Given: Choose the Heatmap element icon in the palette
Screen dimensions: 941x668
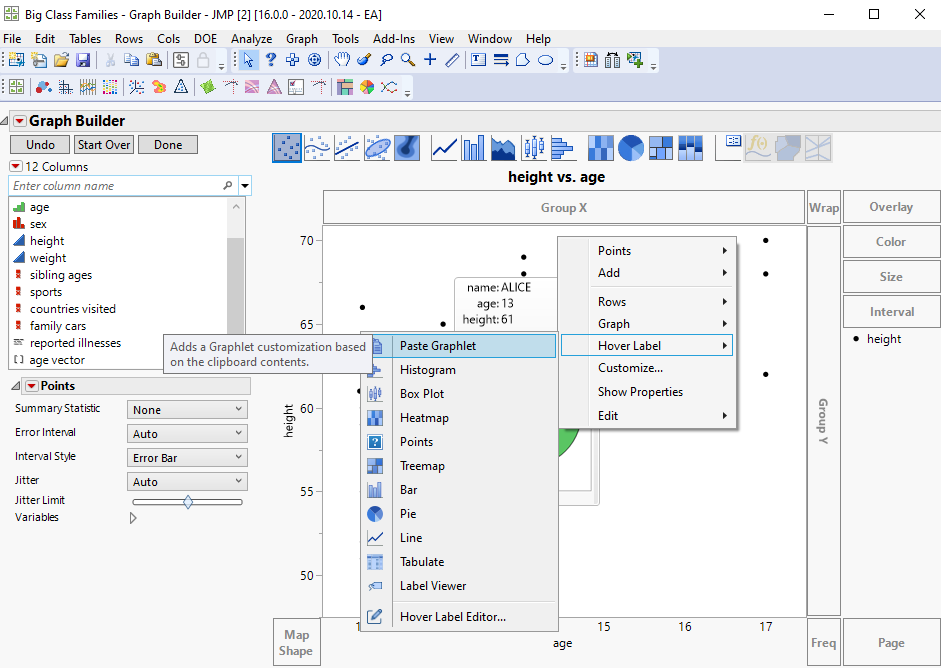Looking at the screenshot, I should pos(600,148).
